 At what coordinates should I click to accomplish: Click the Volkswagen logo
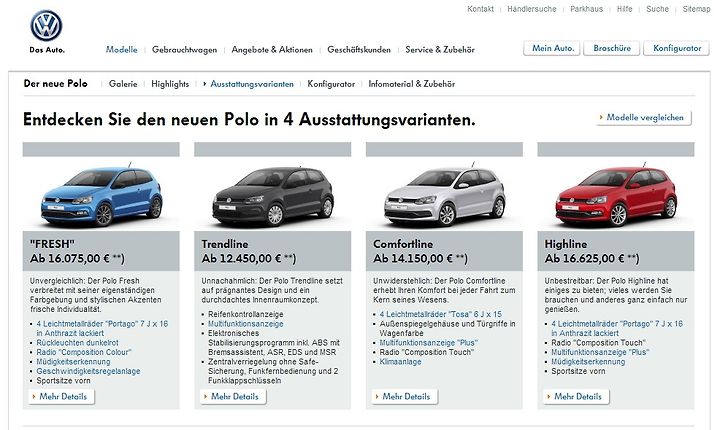[x=46, y=26]
